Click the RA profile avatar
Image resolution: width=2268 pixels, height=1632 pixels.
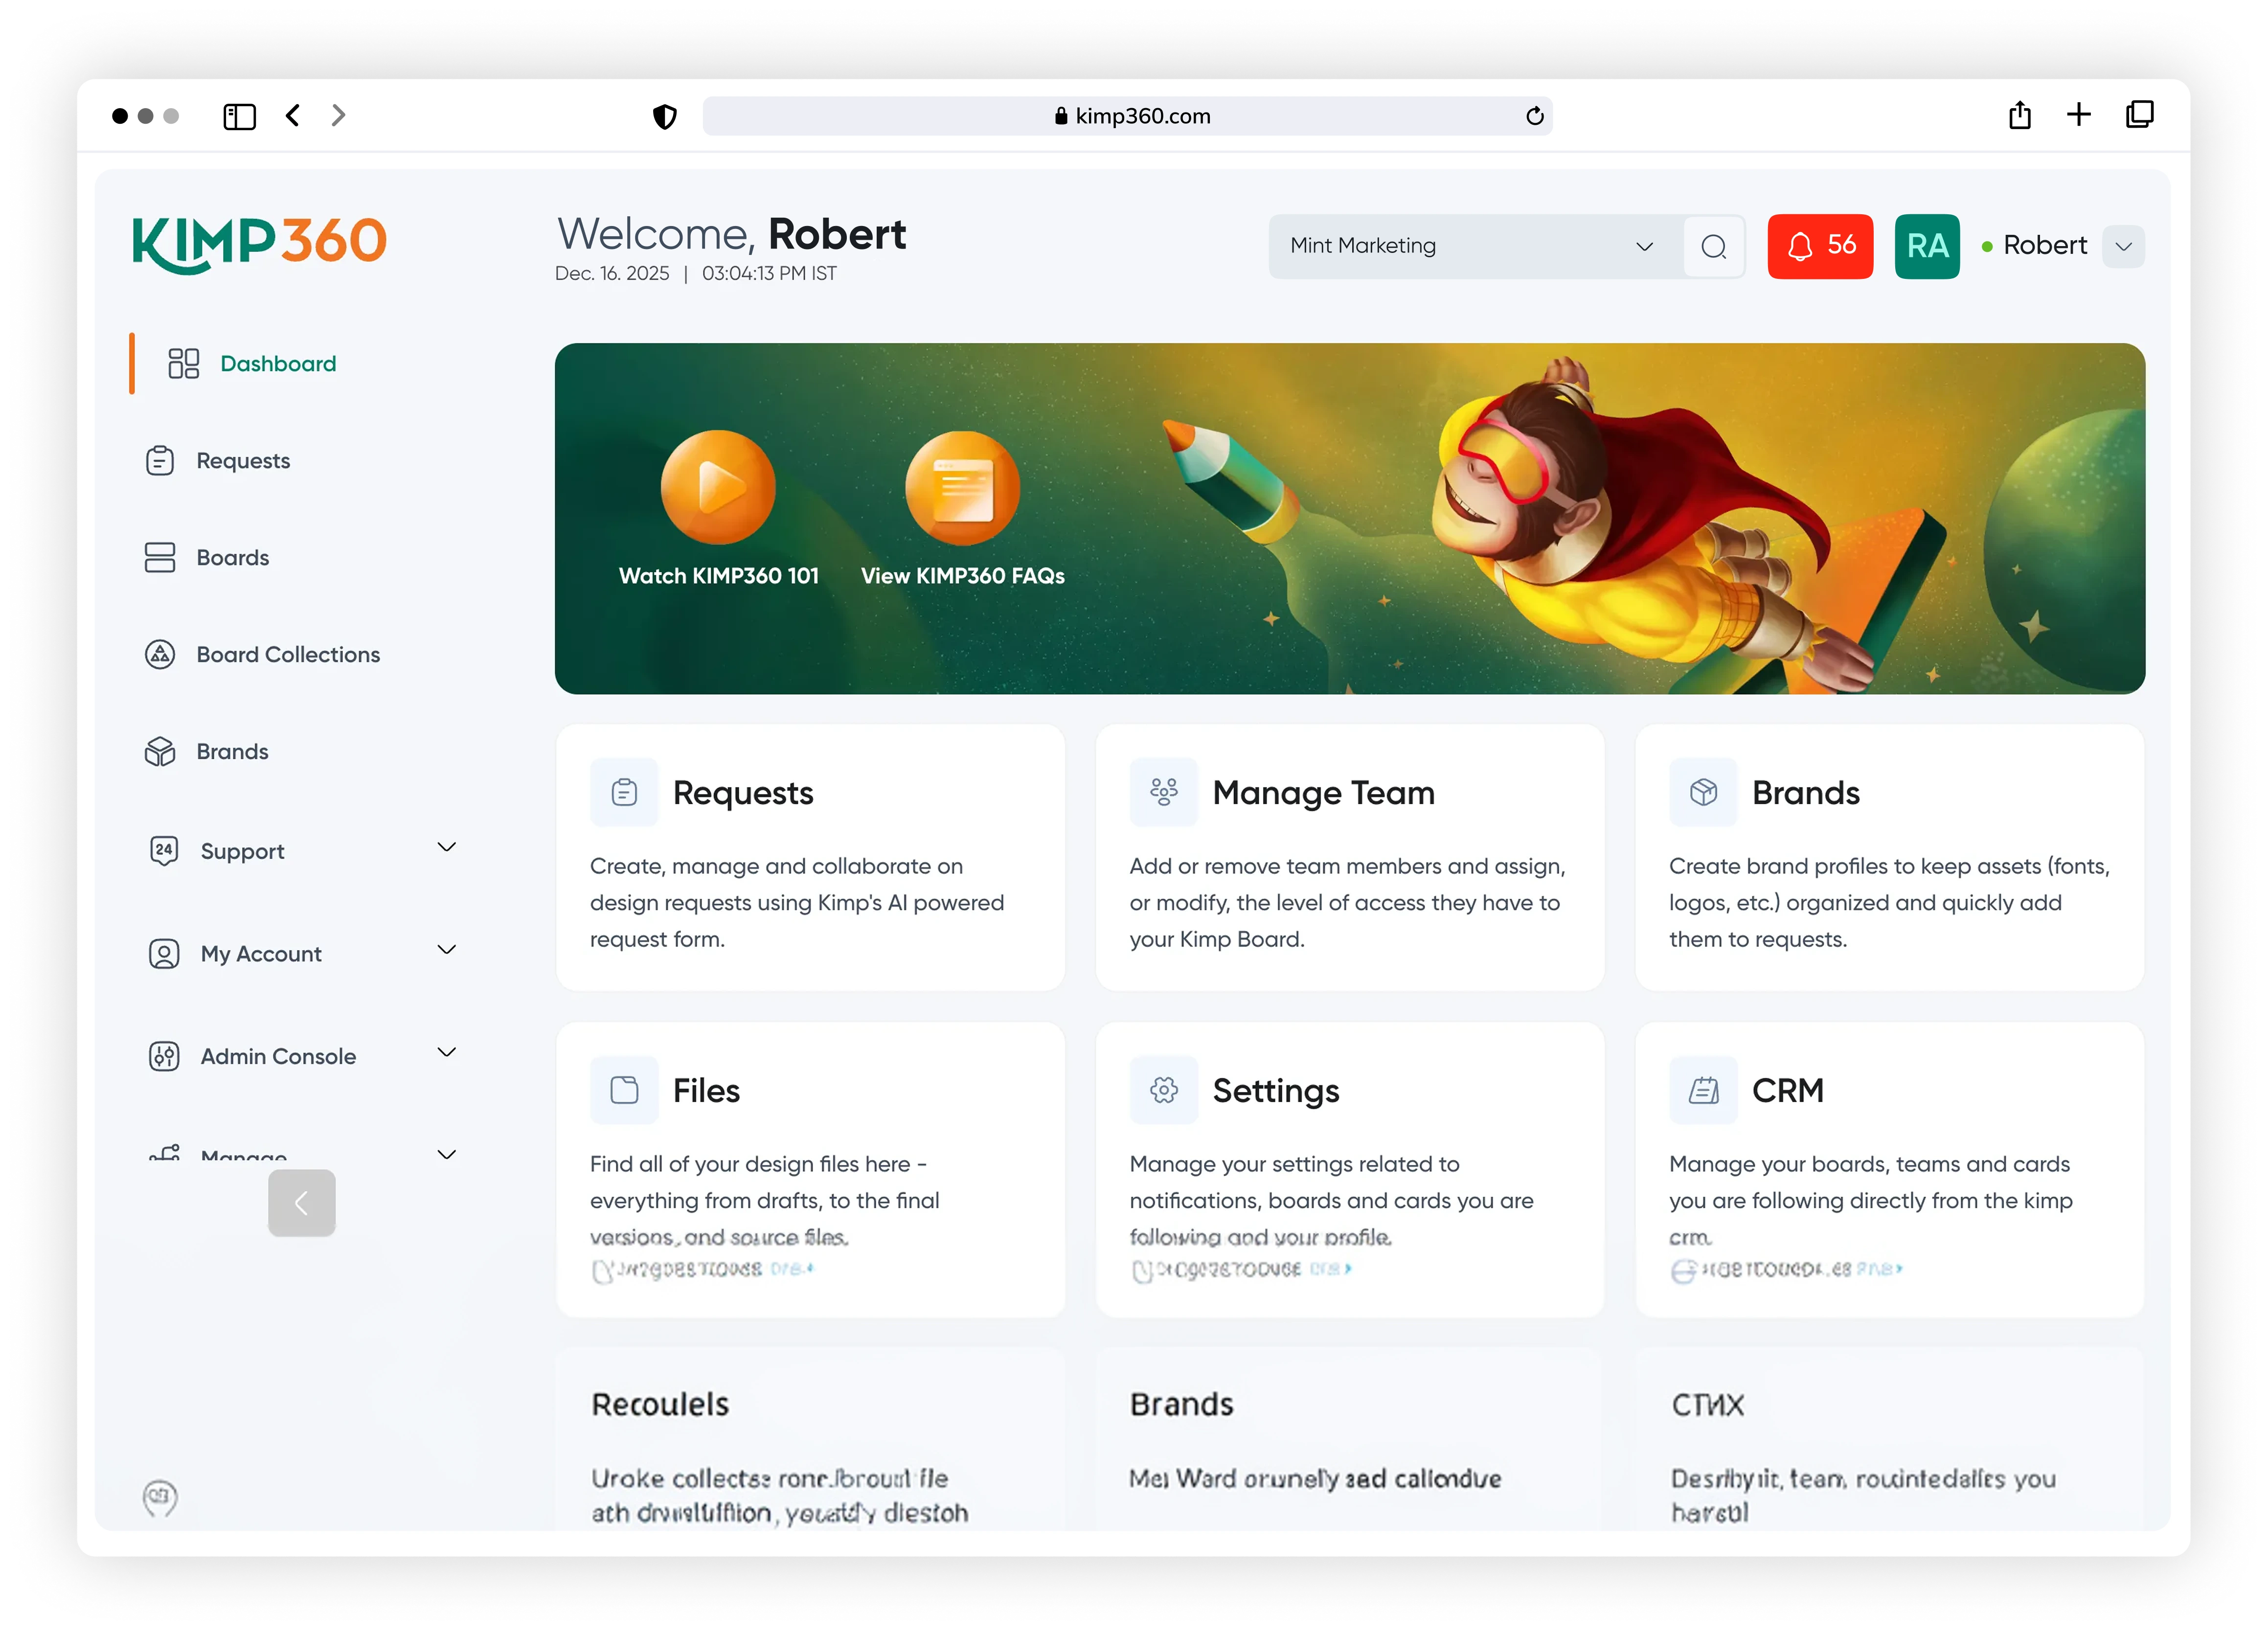point(1926,246)
